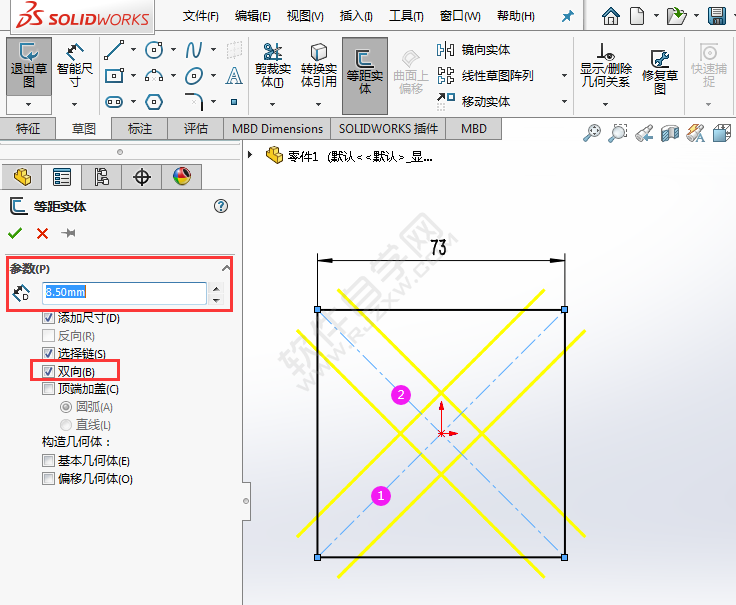Click Offset Entities (等距实体) toolbar button
Image resolution: width=736 pixels, height=605 pixels.
(365, 76)
